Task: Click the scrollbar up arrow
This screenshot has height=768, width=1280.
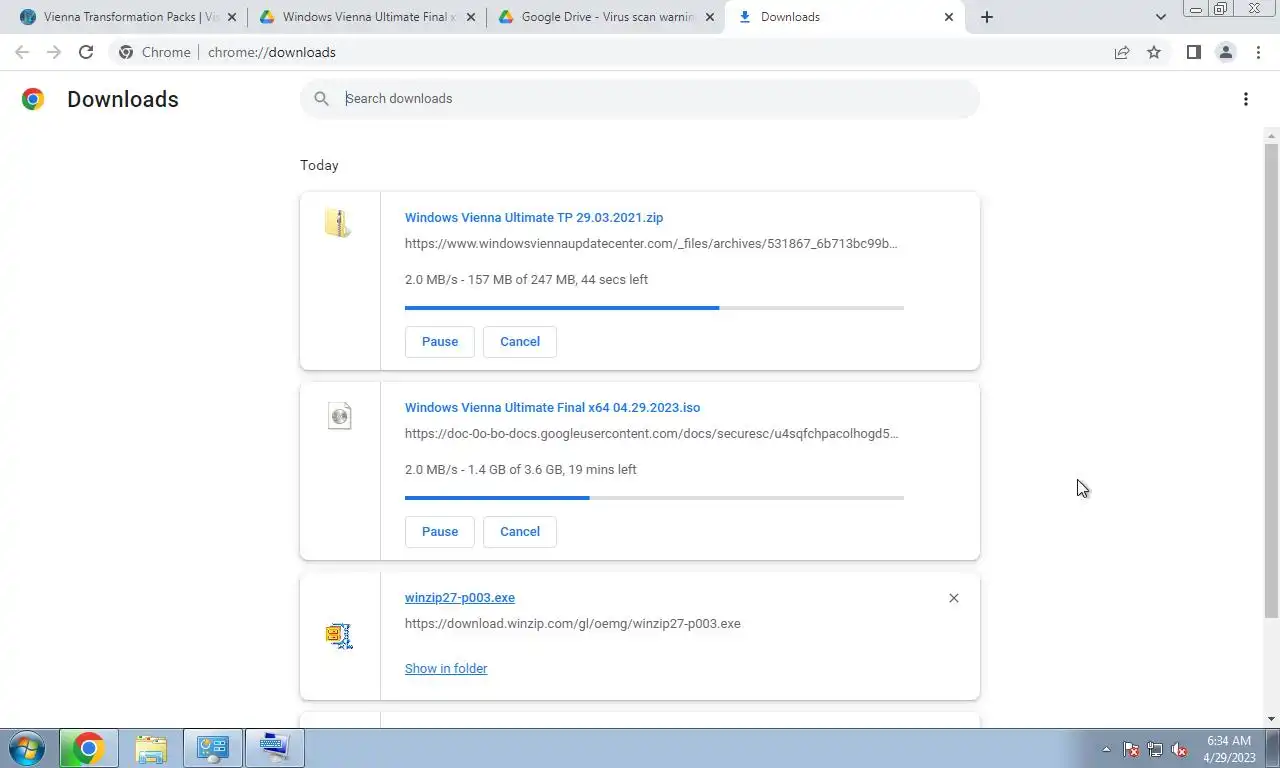Action: coord(1271,136)
